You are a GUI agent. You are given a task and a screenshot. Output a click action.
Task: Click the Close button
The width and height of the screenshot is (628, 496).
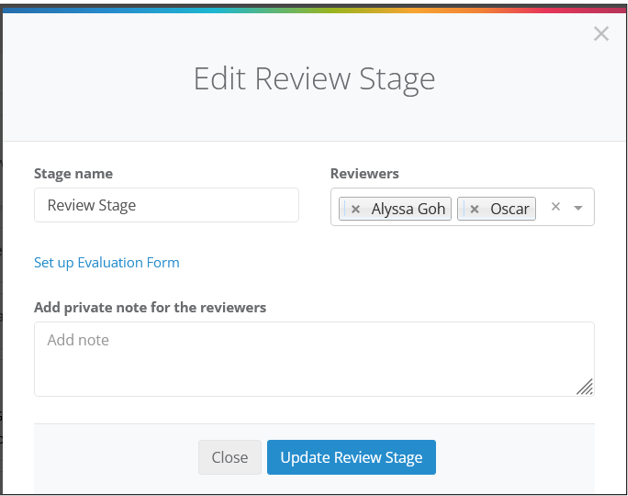point(229,457)
